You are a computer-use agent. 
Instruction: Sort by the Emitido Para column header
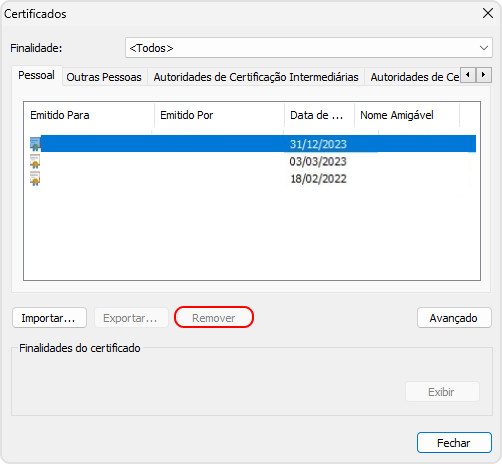tap(89, 115)
